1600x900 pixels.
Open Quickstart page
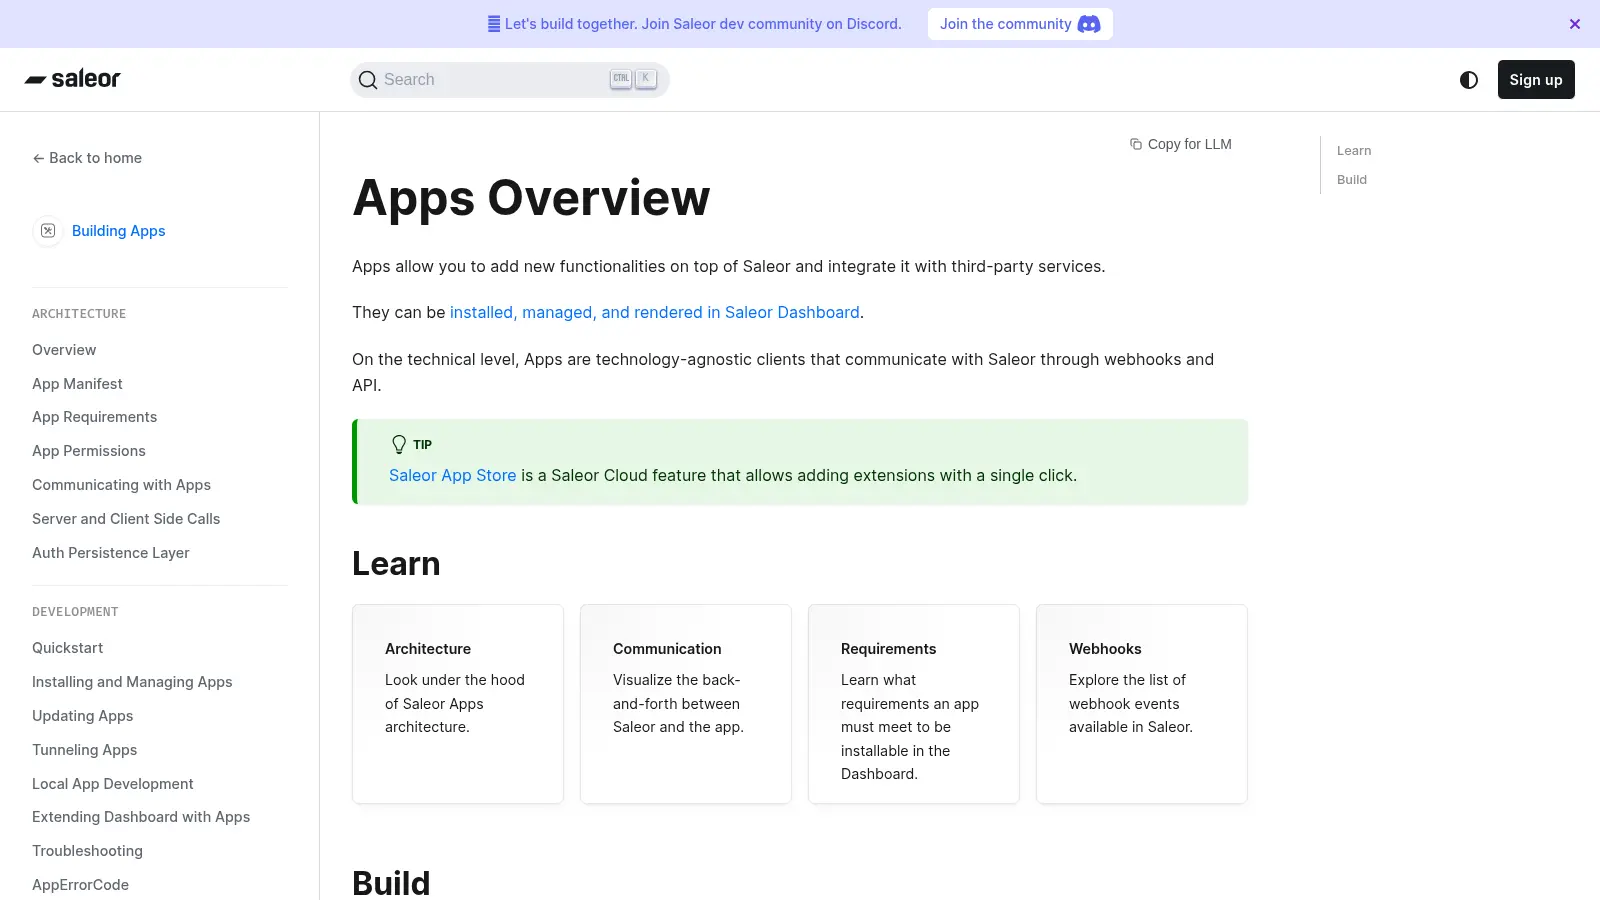[x=67, y=648]
